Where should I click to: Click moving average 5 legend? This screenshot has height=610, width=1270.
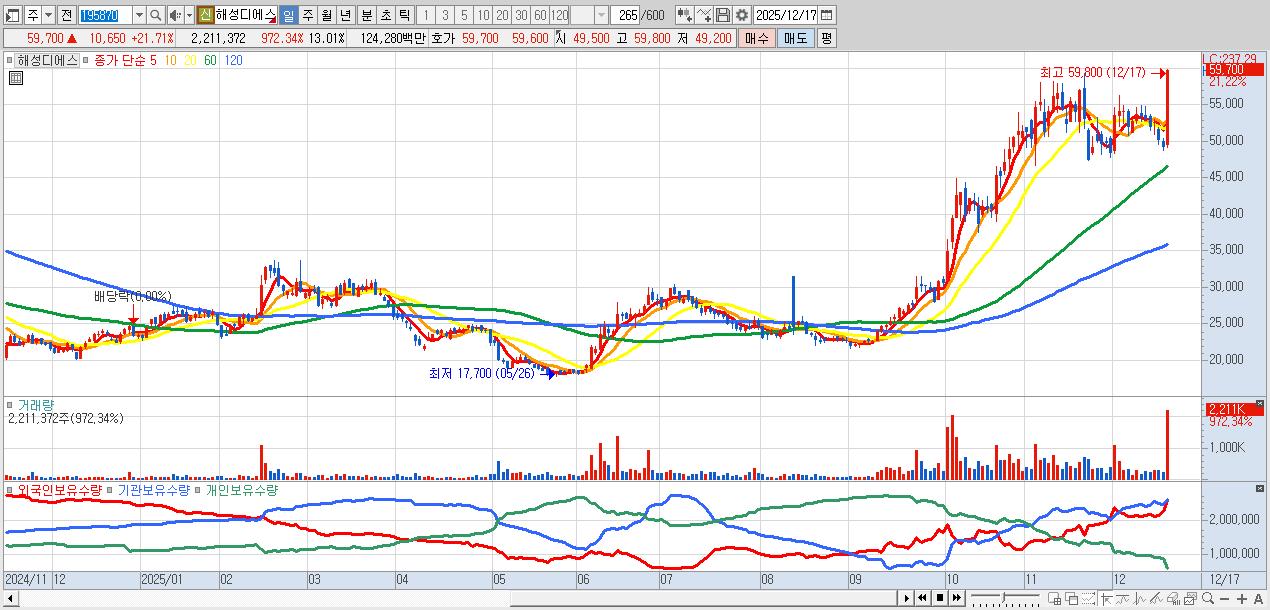coord(153,60)
